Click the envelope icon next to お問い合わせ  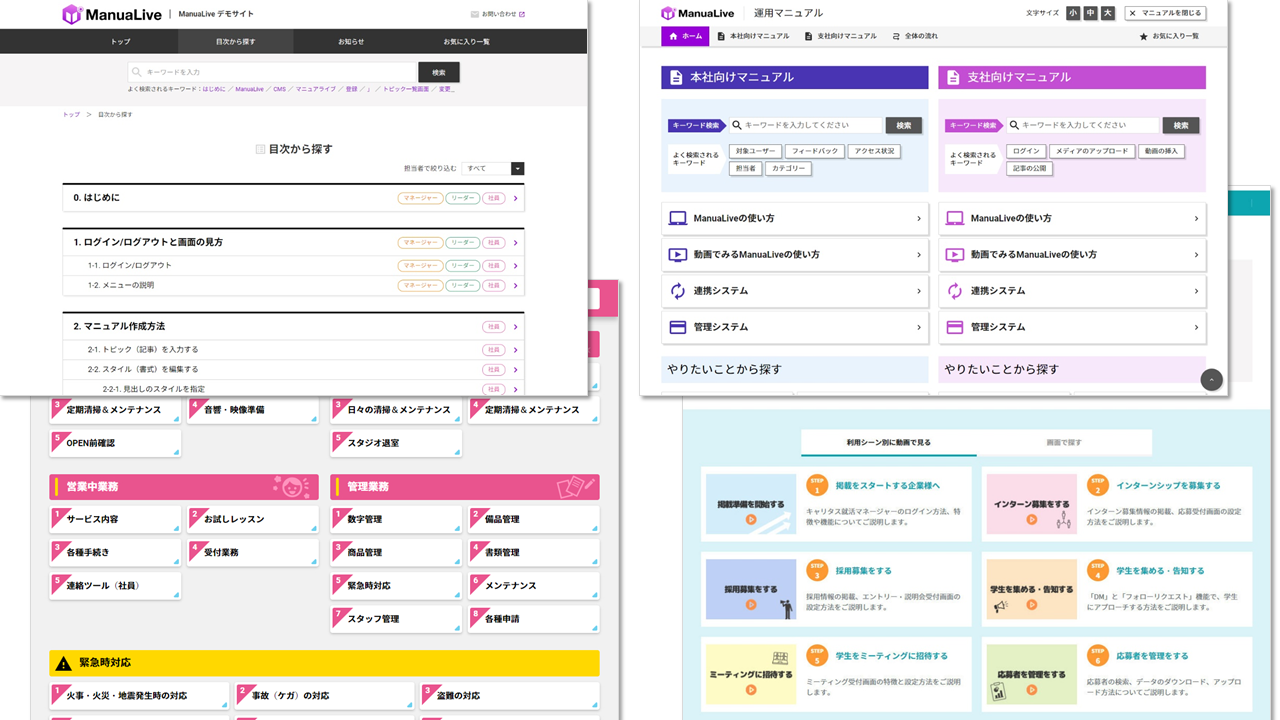tap(475, 14)
